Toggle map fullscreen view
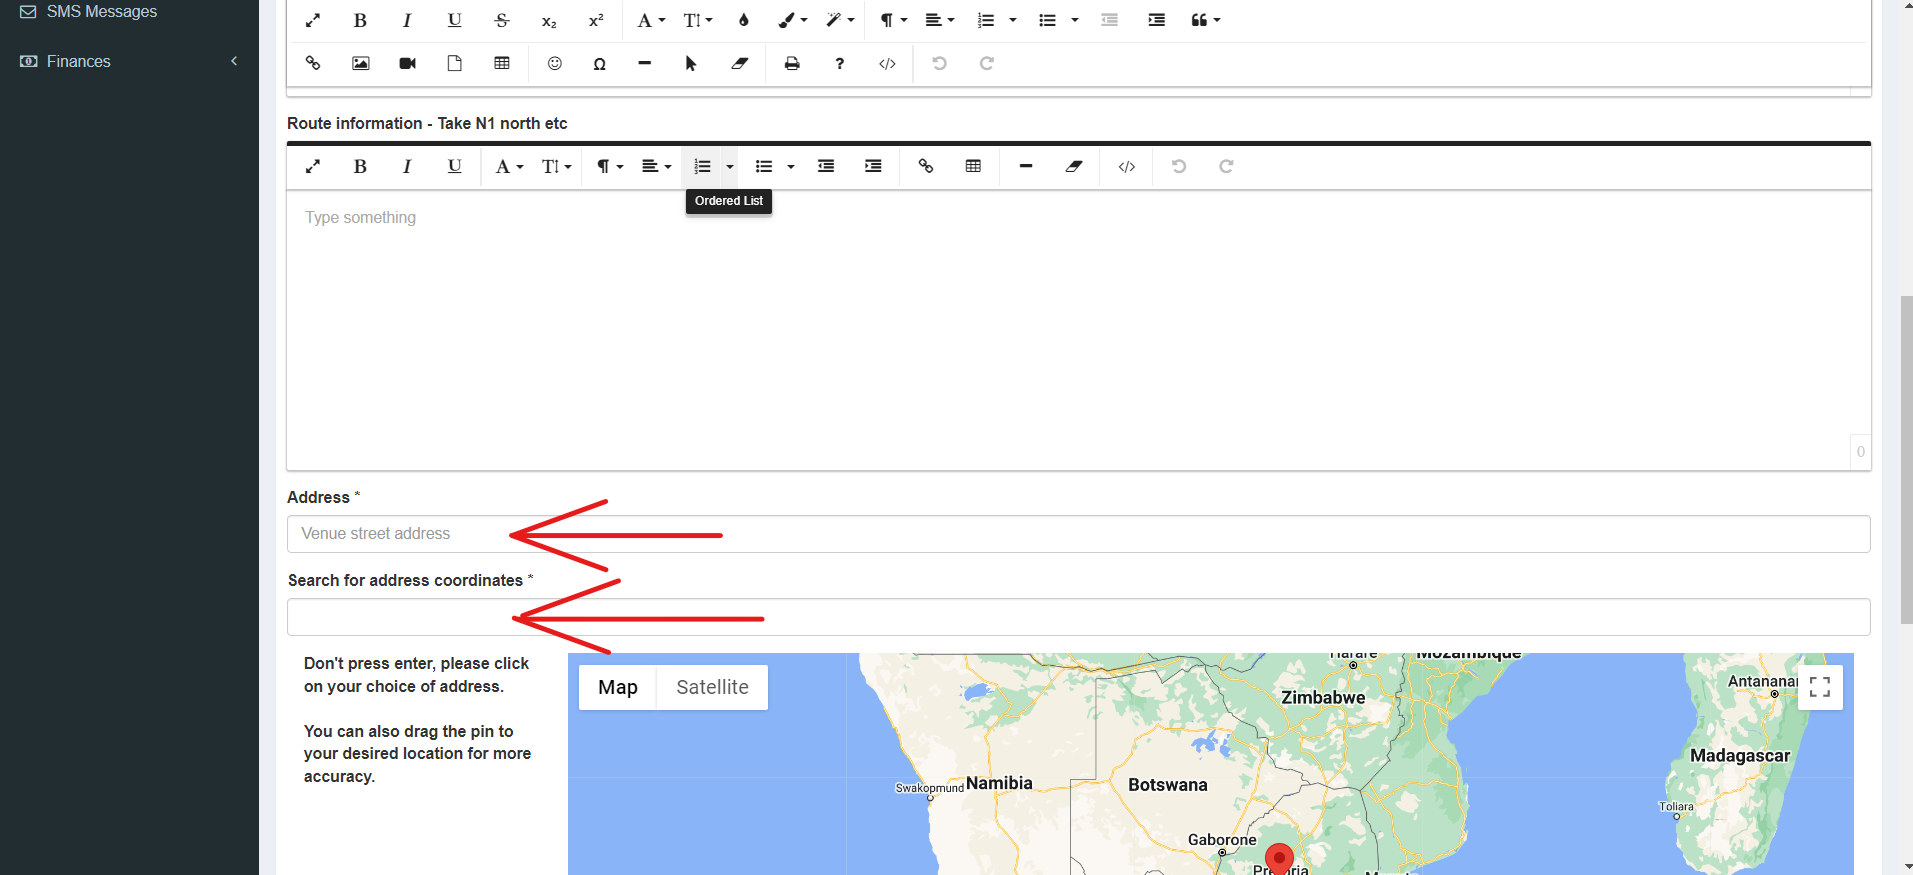1913x875 pixels. (x=1820, y=687)
